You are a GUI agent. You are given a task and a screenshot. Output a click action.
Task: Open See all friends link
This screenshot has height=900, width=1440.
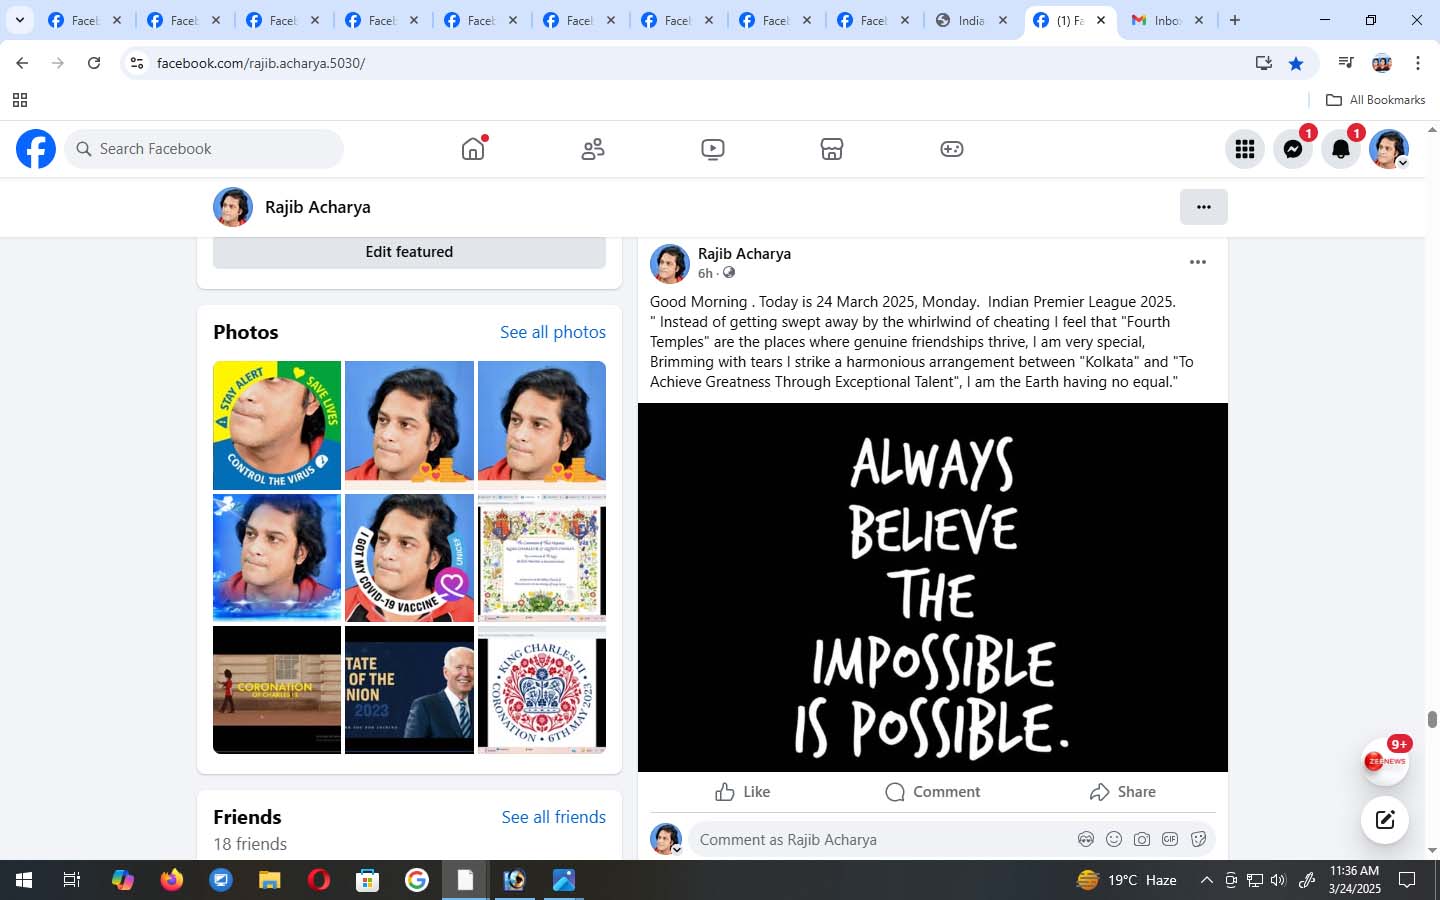[554, 817]
